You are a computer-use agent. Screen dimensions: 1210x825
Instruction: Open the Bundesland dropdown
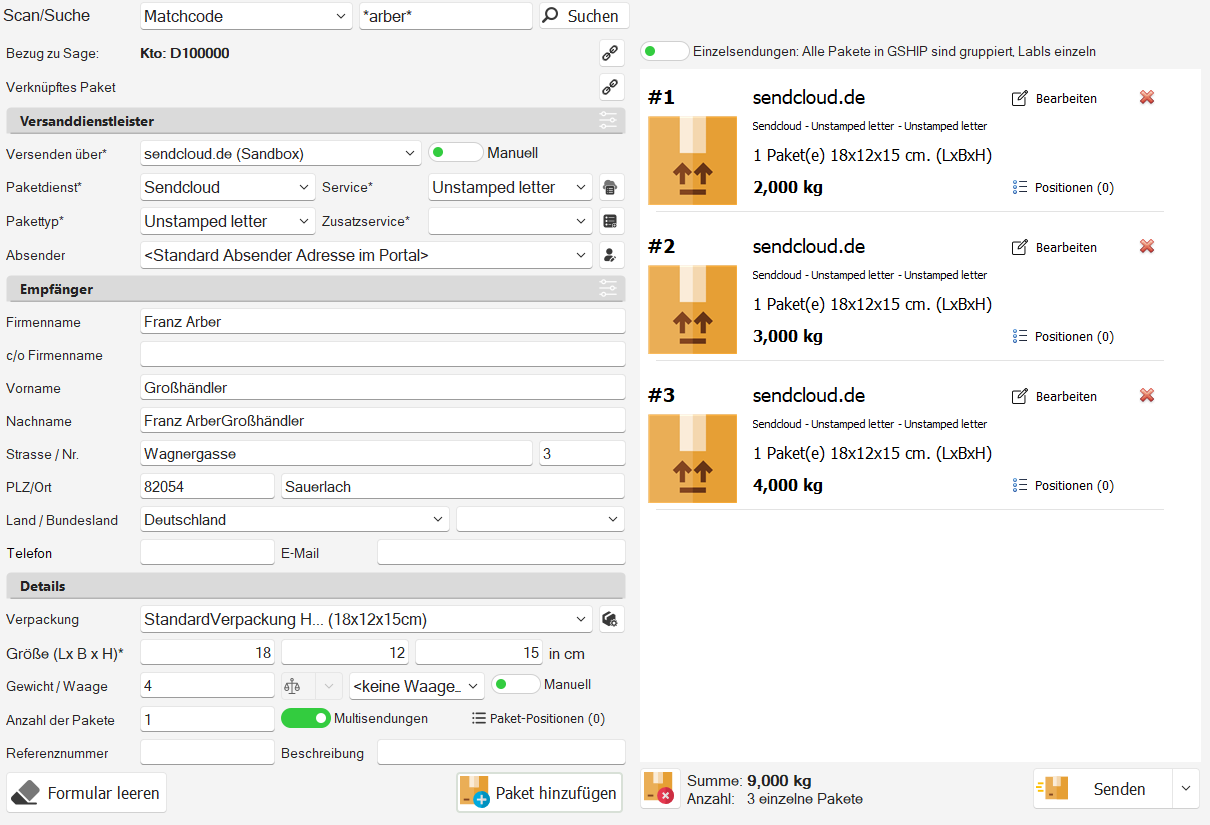tap(541, 520)
